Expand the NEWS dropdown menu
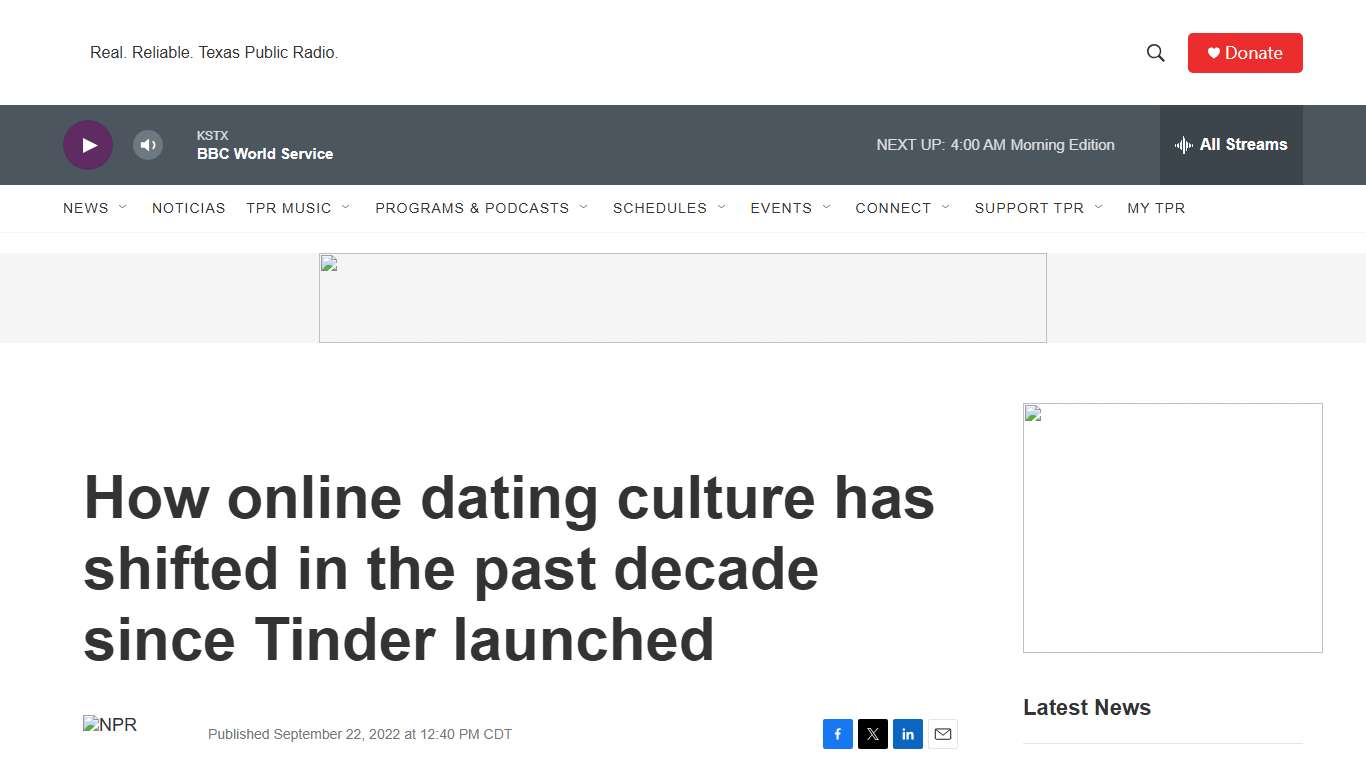 [x=122, y=208]
